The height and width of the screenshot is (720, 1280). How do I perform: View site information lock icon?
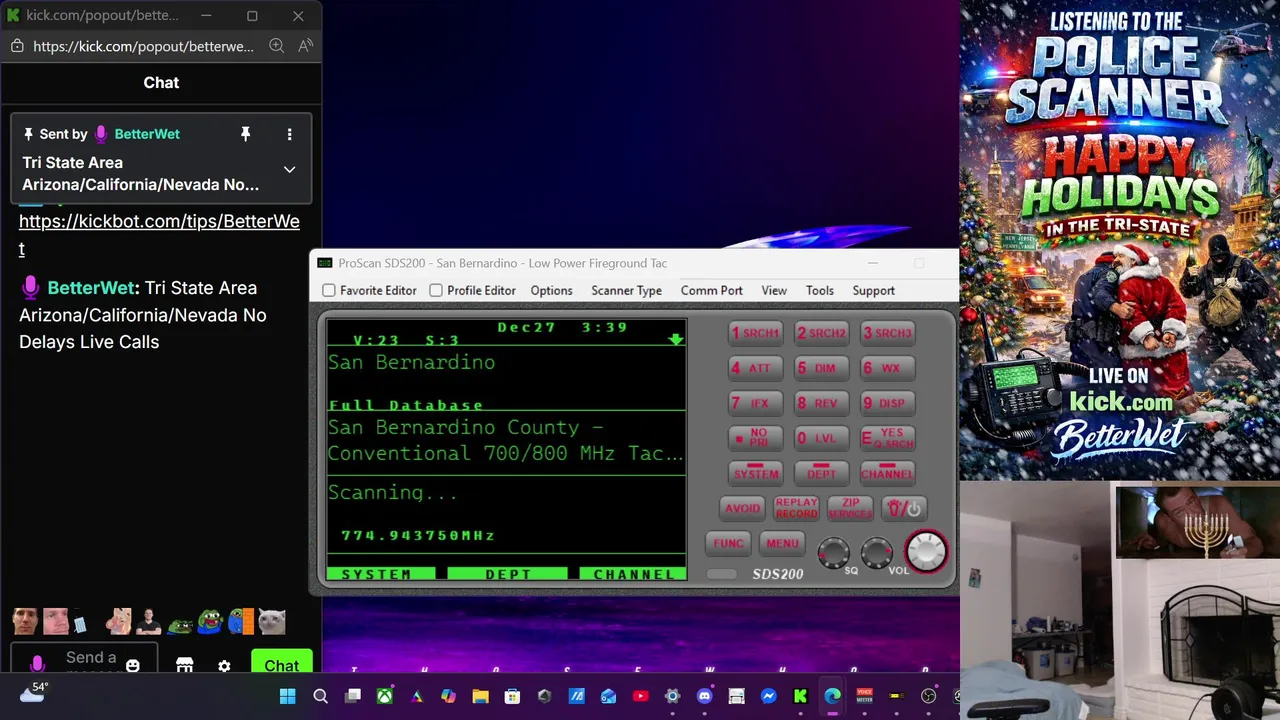[17, 46]
